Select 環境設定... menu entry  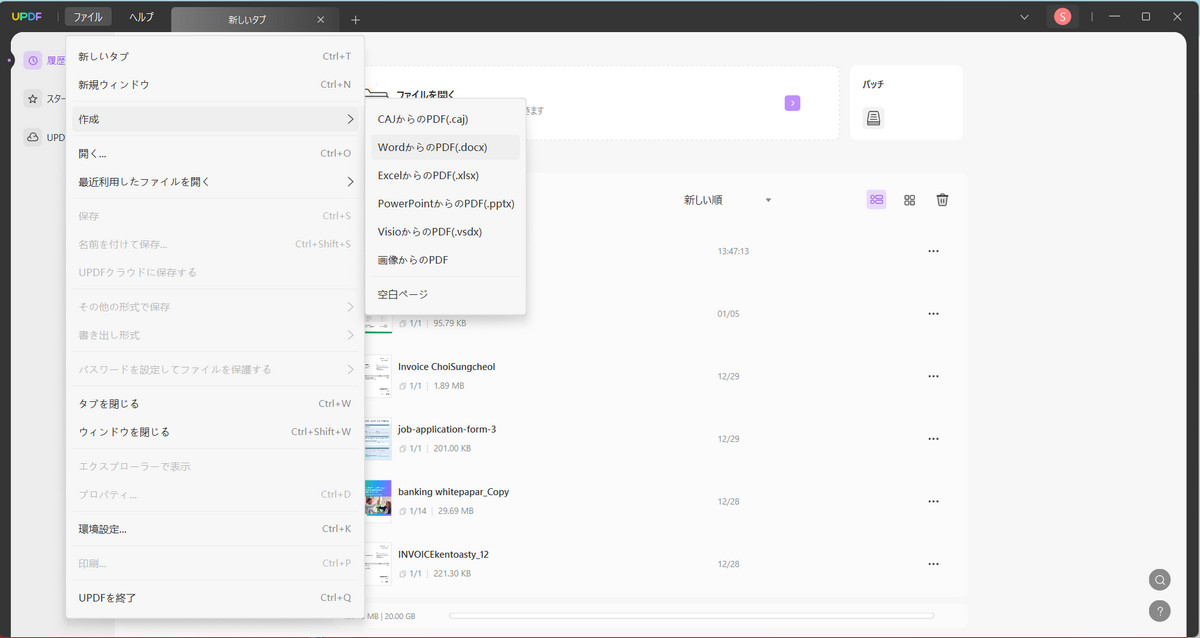click(215, 528)
